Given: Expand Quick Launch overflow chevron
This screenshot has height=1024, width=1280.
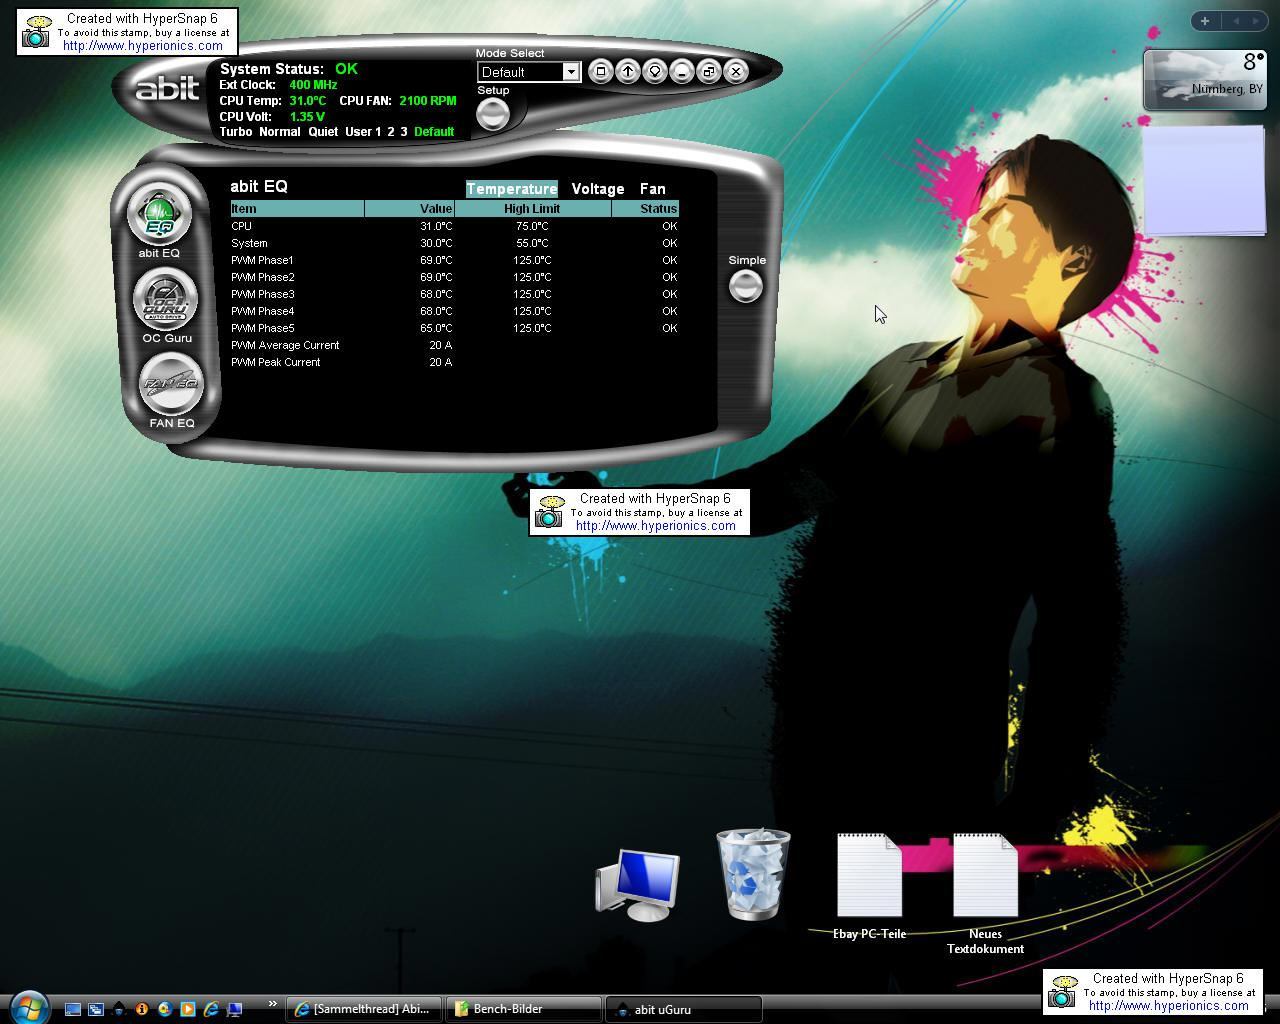Looking at the screenshot, I should click(x=272, y=1004).
